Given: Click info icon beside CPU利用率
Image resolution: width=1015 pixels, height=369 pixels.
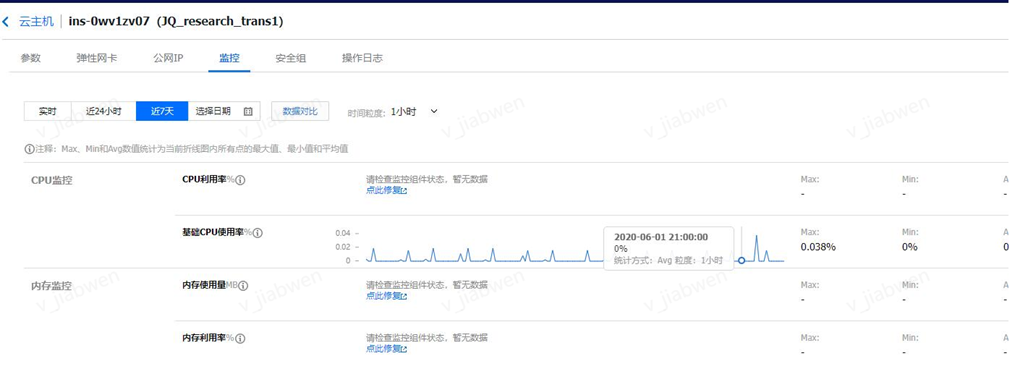Looking at the screenshot, I should click(x=240, y=180).
